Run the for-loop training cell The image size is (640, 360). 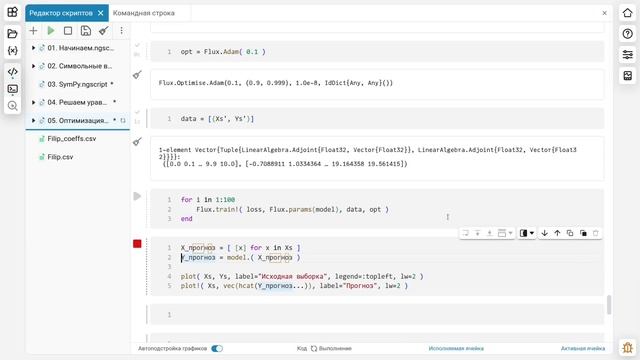pyautogui.click(x=137, y=196)
